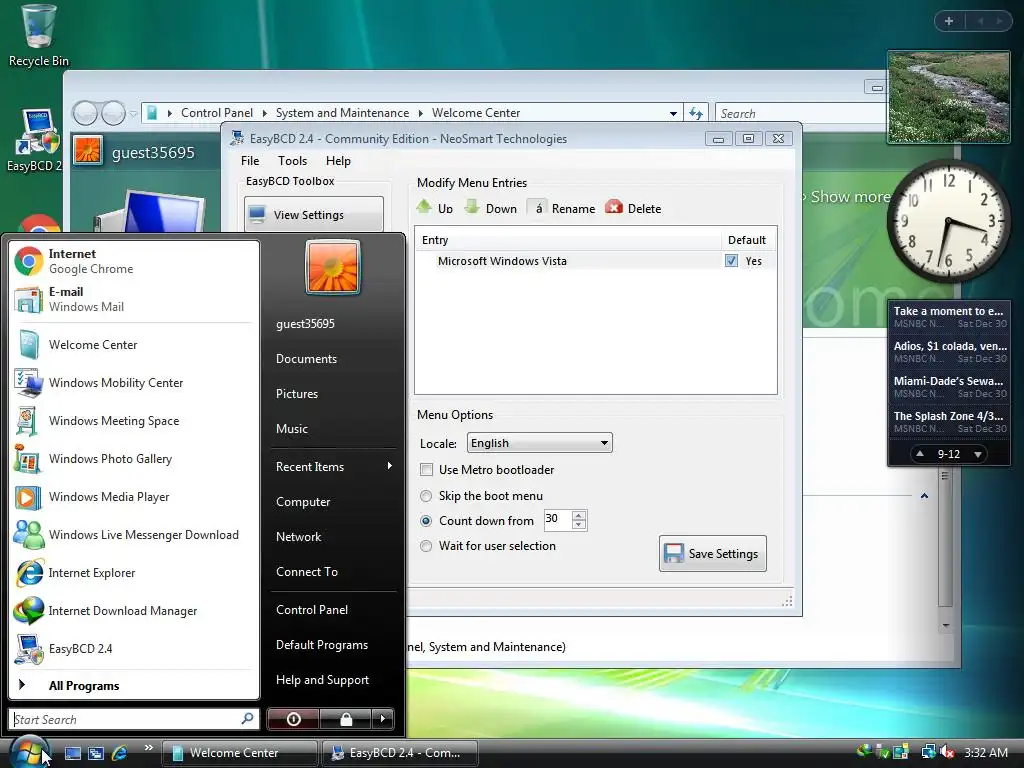Expand Recent Items submenu

[334, 466]
